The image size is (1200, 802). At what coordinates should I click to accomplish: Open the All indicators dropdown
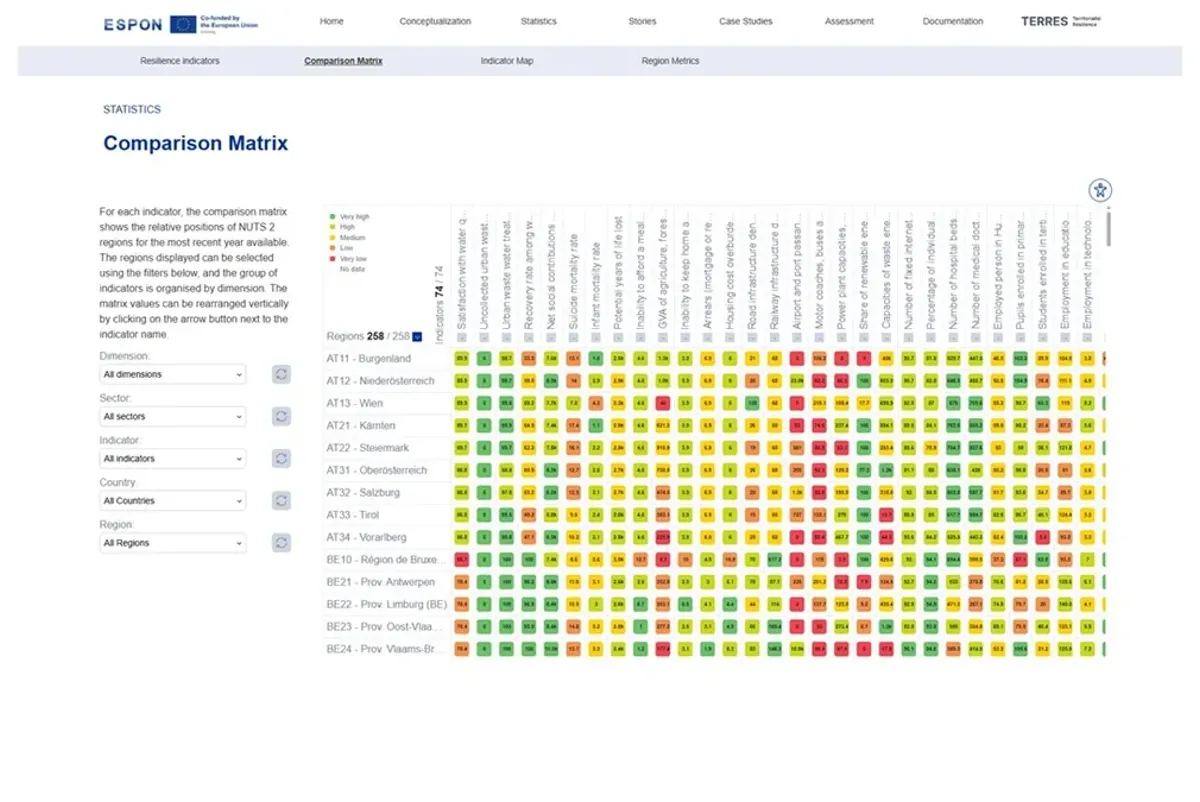pyautogui.click(x=172, y=458)
